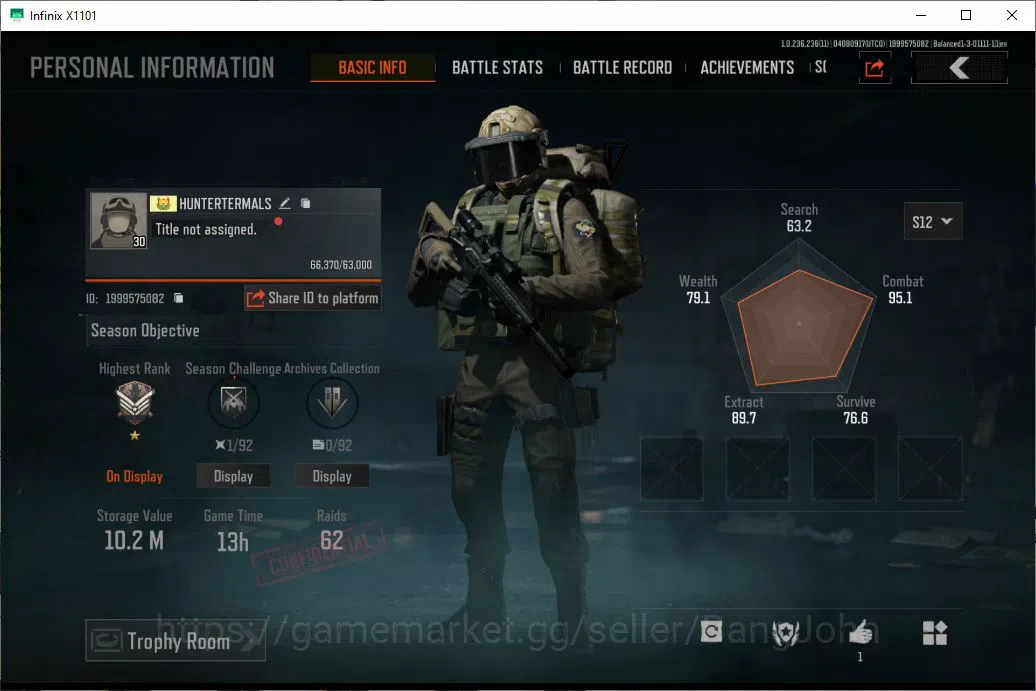
Task: Click the Game Time 13h figure
Action: [233, 542]
